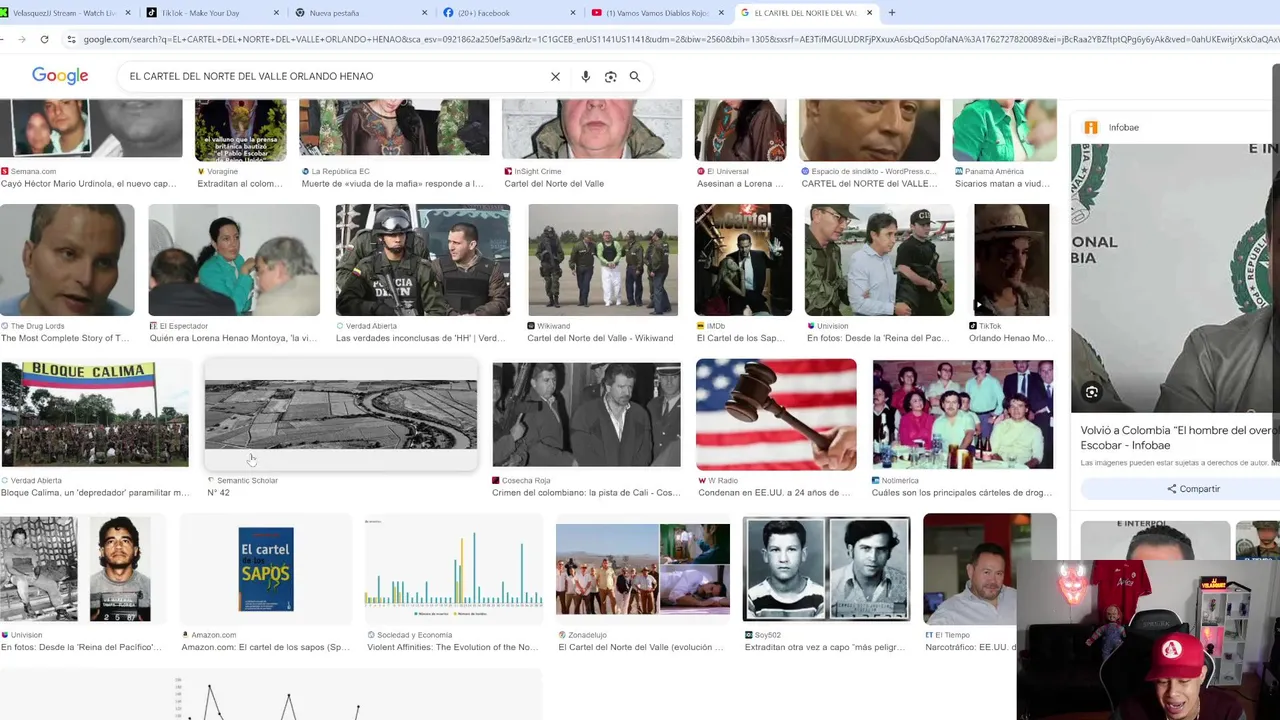Open Bloque Calima flag image thumbnail

click(95, 414)
